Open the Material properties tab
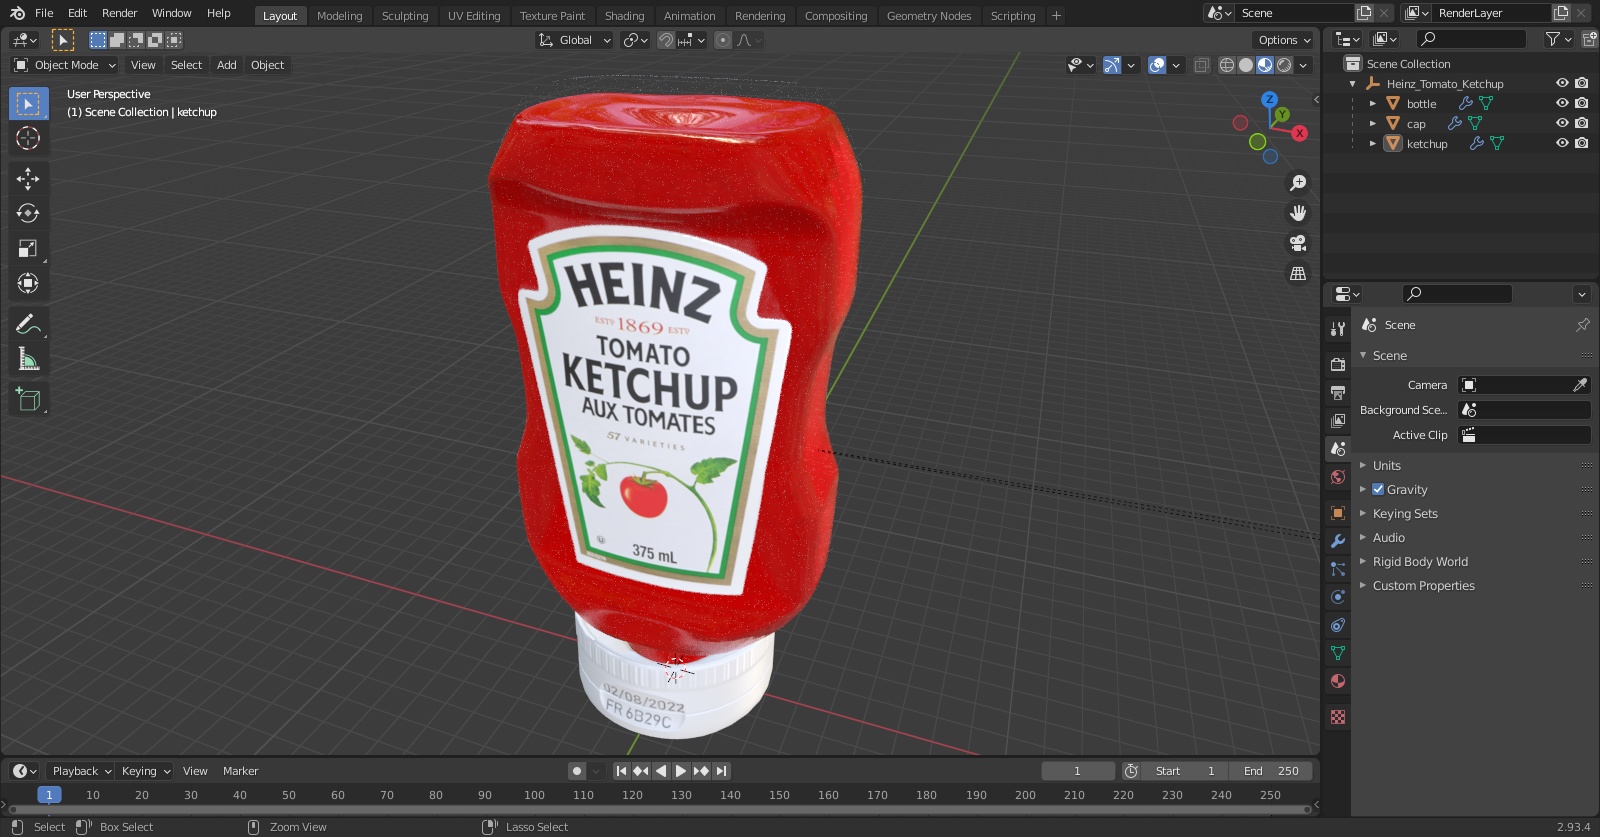The width and height of the screenshot is (1600, 837). (x=1338, y=681)
